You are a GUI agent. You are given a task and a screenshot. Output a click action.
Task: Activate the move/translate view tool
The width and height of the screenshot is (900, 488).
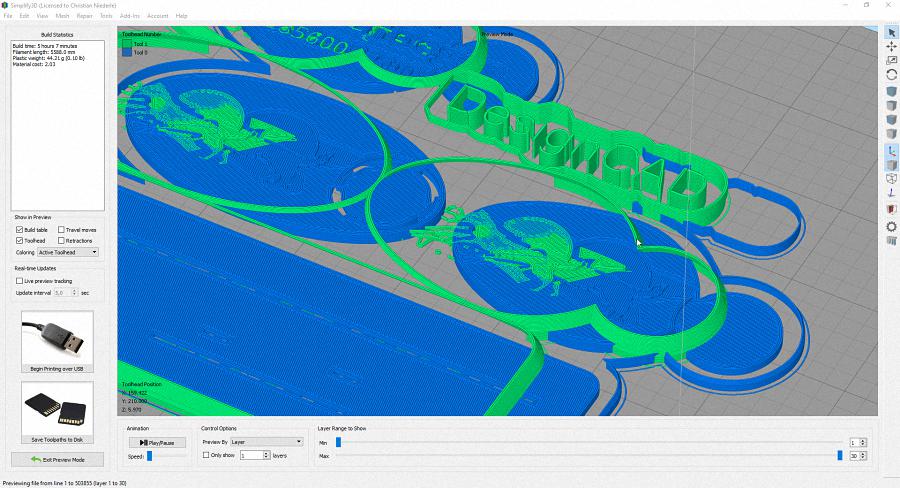click(891, 47)
